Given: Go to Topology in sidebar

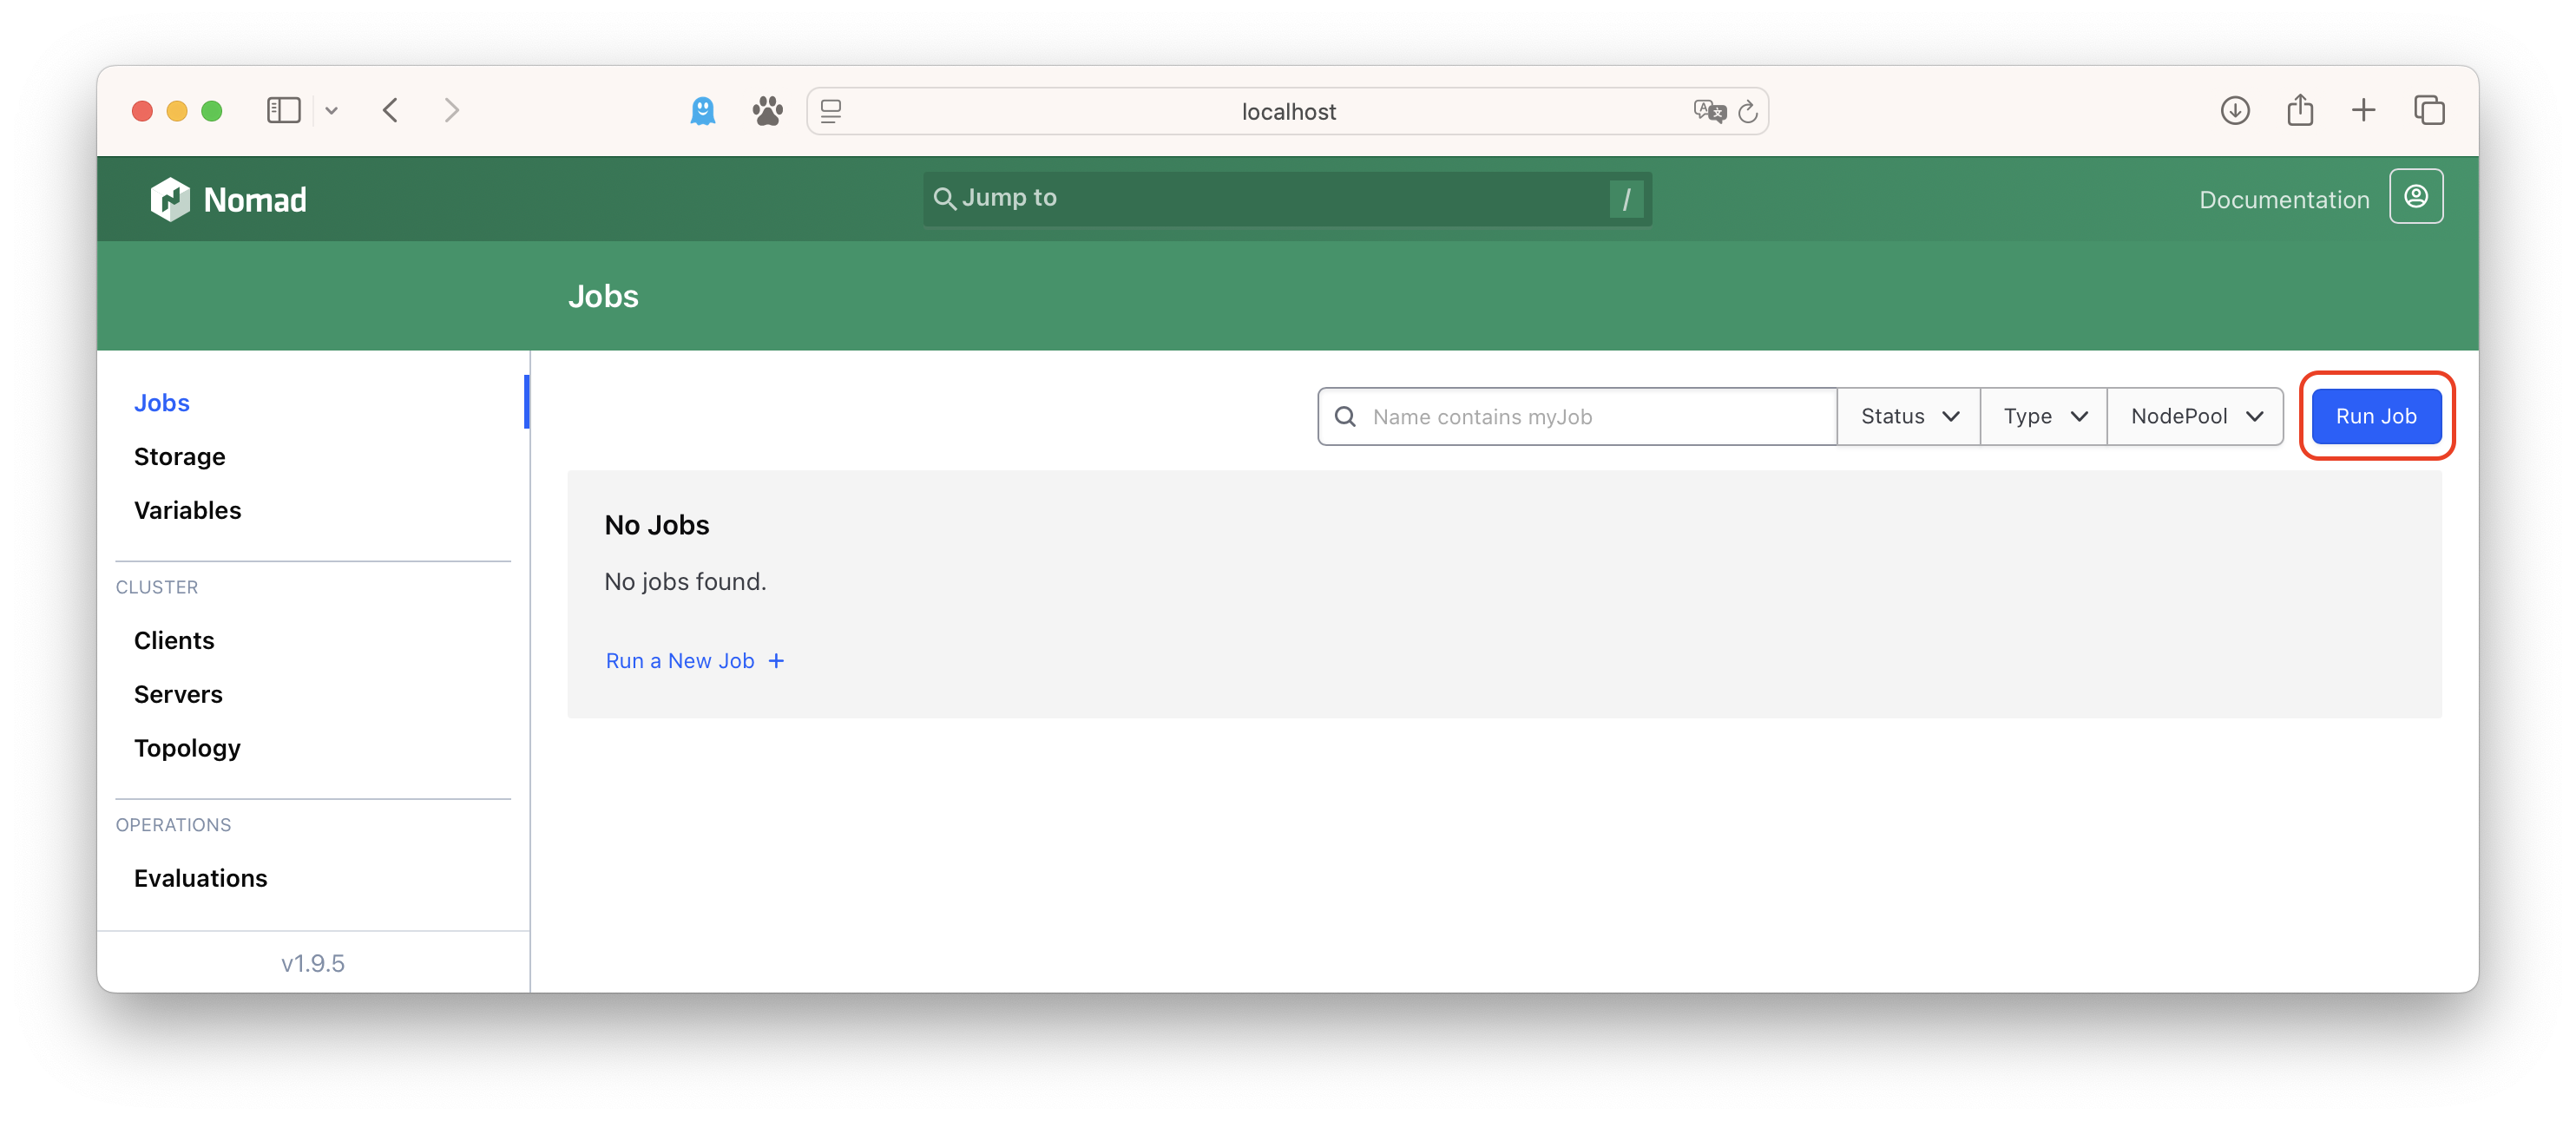Looking at the screenshot, I should (187, 748).
